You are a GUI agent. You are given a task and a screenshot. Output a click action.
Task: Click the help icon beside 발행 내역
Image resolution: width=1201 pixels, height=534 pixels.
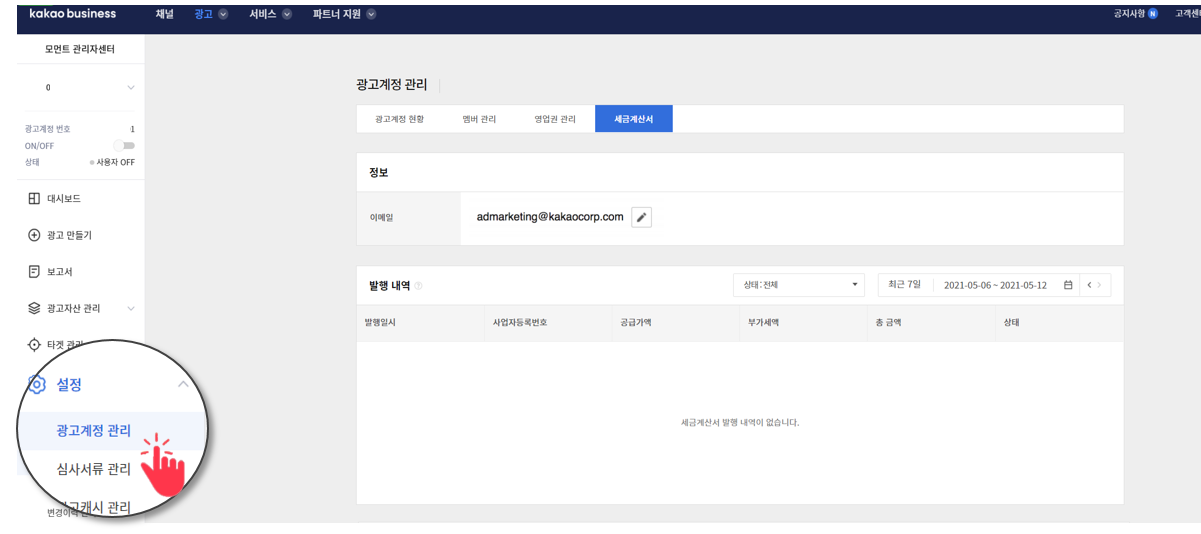418,286
